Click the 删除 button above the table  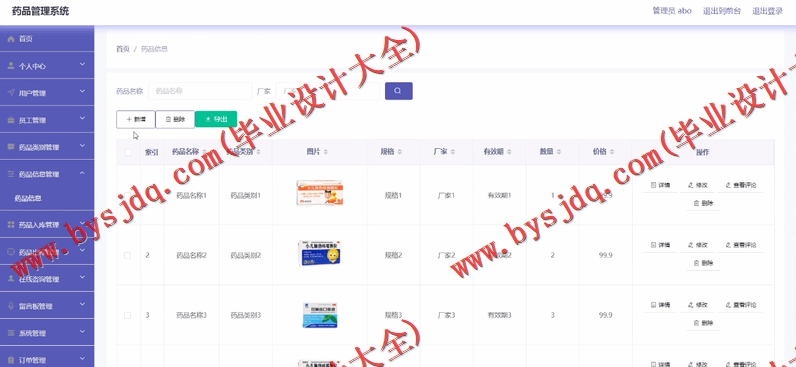pos(175,119)
